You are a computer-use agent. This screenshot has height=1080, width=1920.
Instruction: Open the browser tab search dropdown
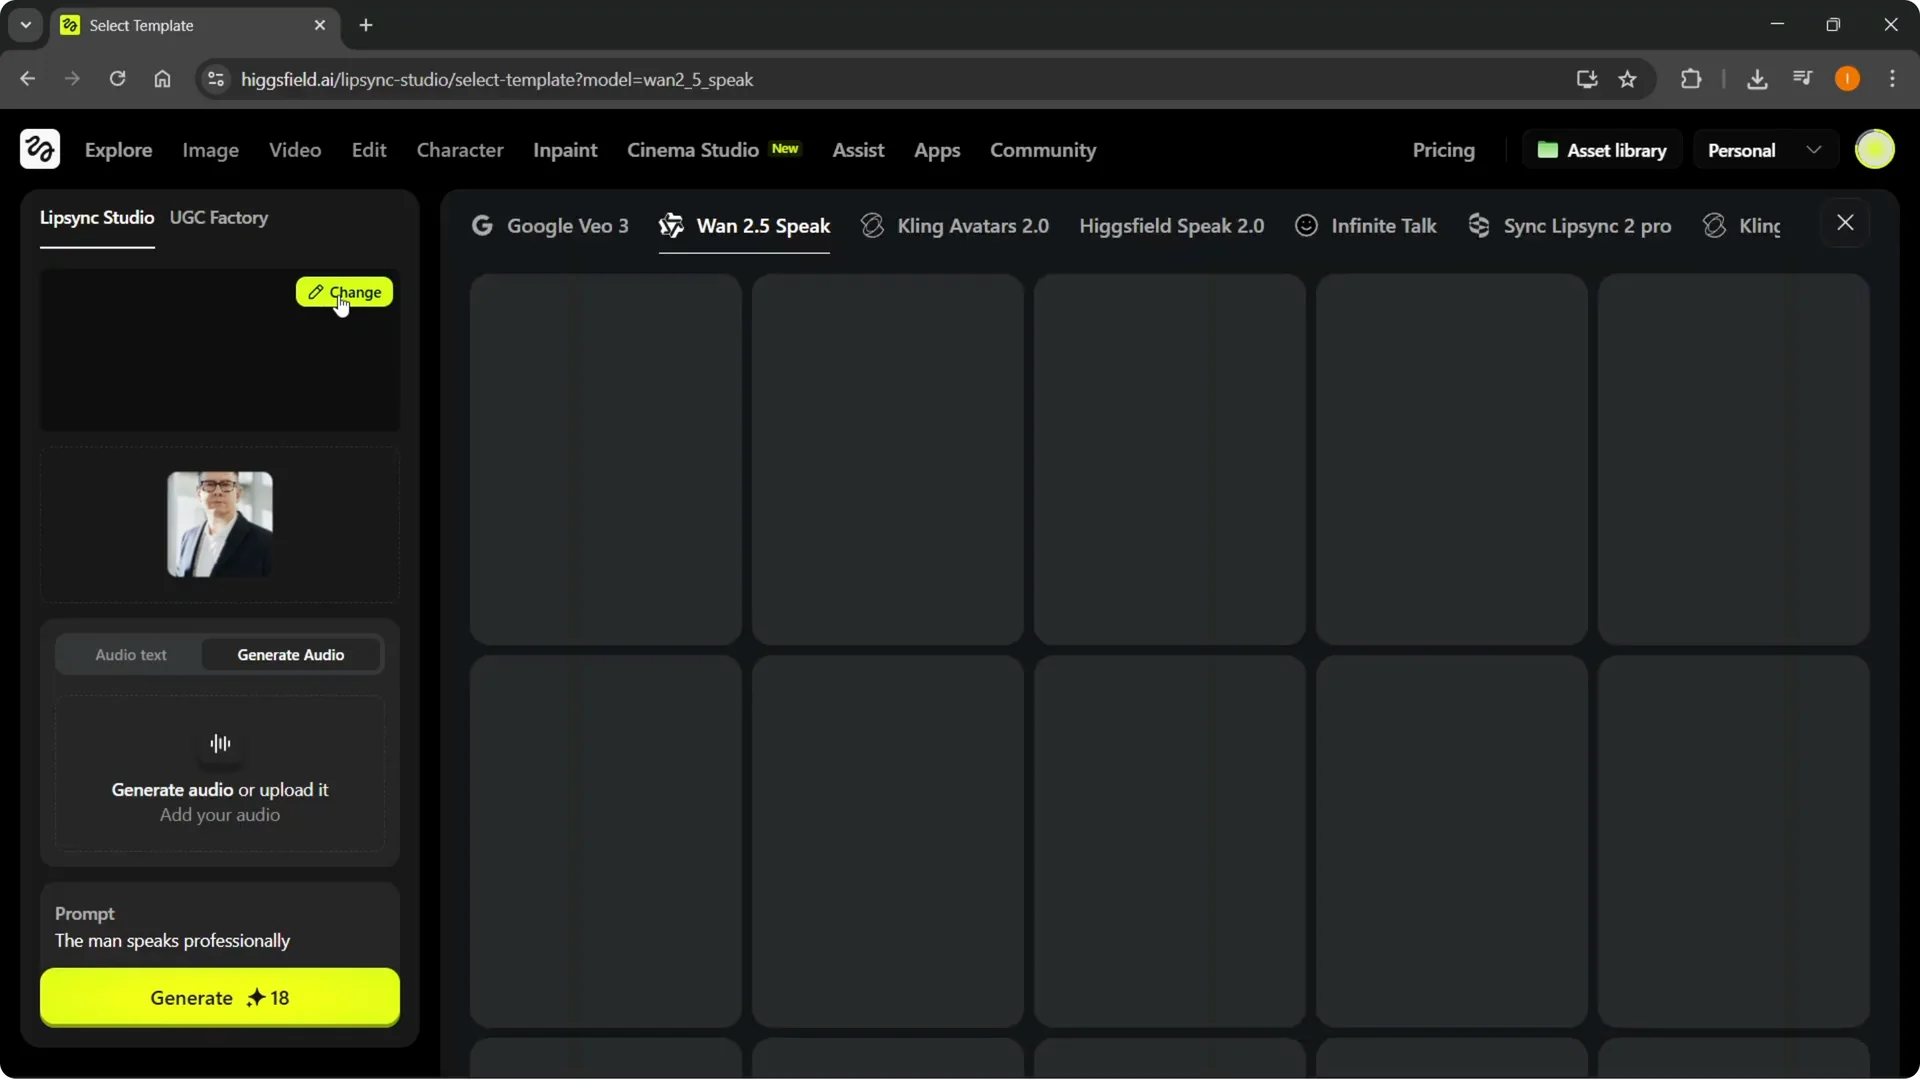[x=25, y=25]
